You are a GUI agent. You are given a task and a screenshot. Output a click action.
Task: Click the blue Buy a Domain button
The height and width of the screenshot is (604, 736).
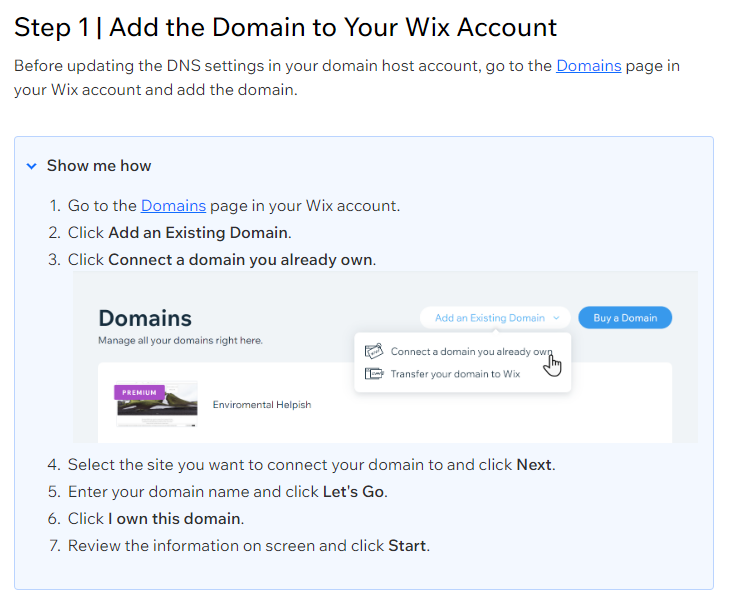pos(625,318)
